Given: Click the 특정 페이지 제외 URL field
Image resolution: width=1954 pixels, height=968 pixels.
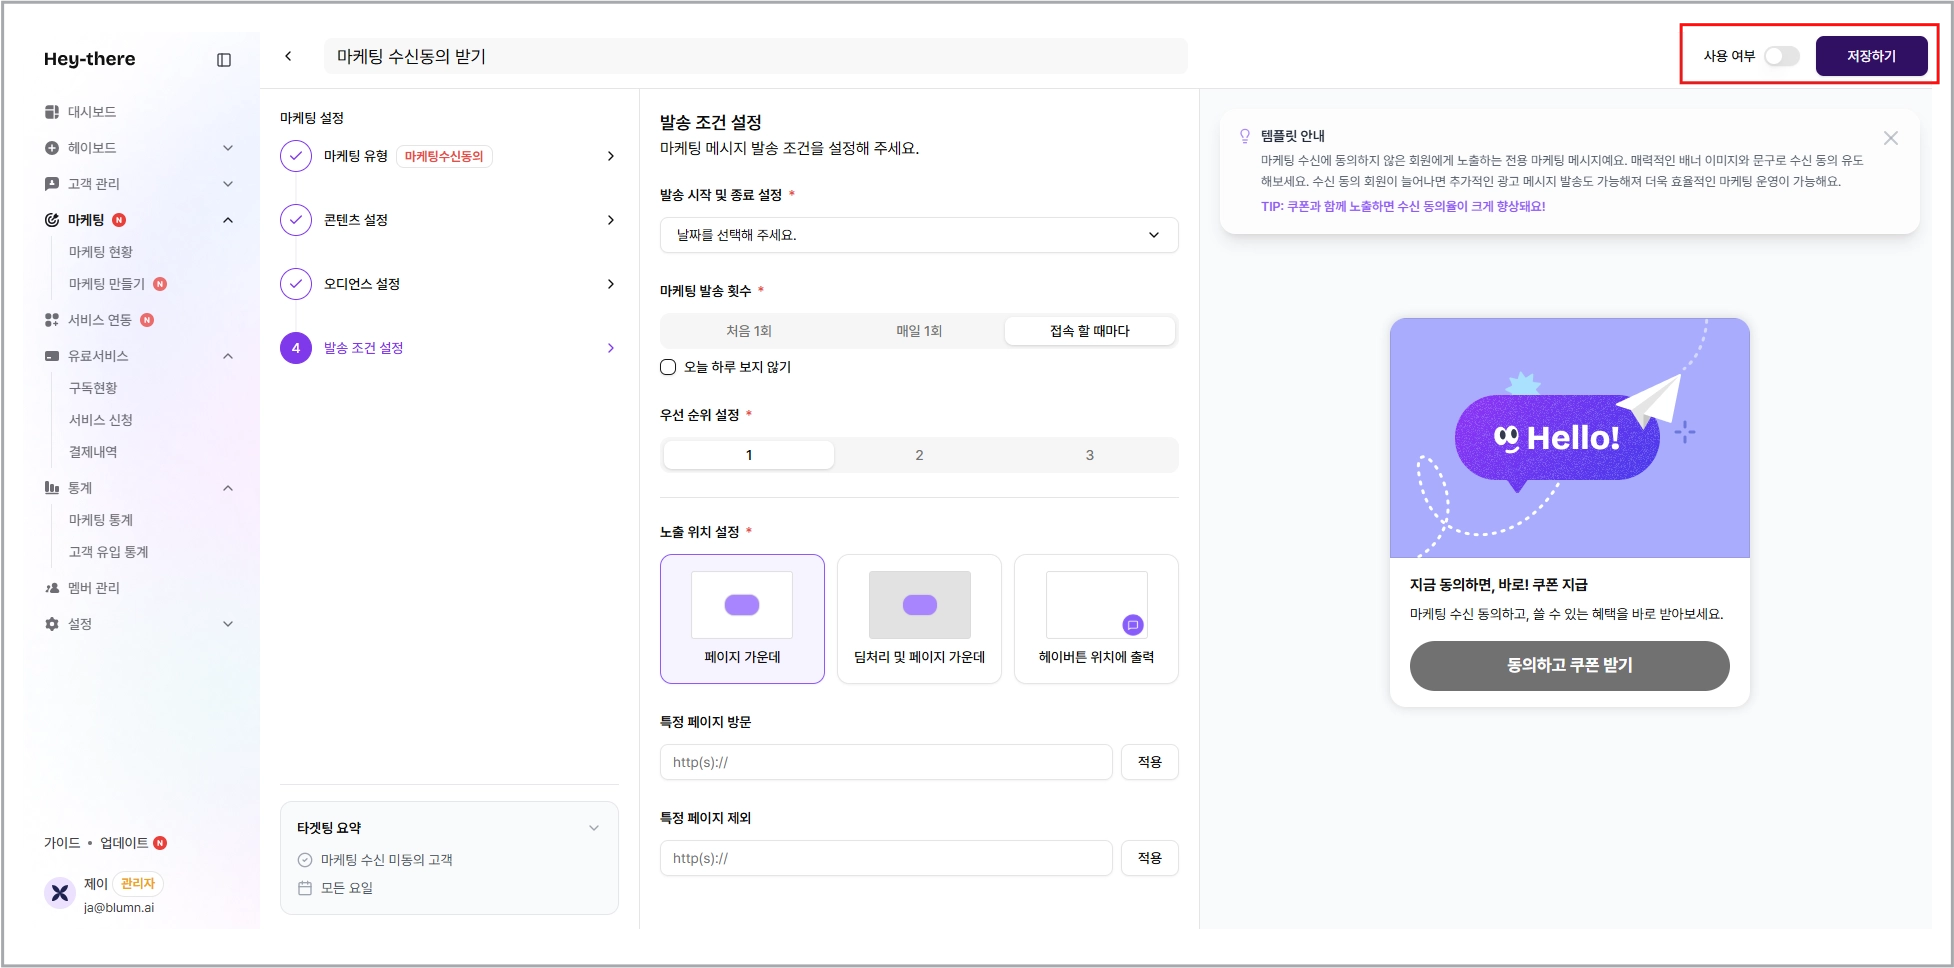Looking at the screenshot, I should [x=886, y=858].
